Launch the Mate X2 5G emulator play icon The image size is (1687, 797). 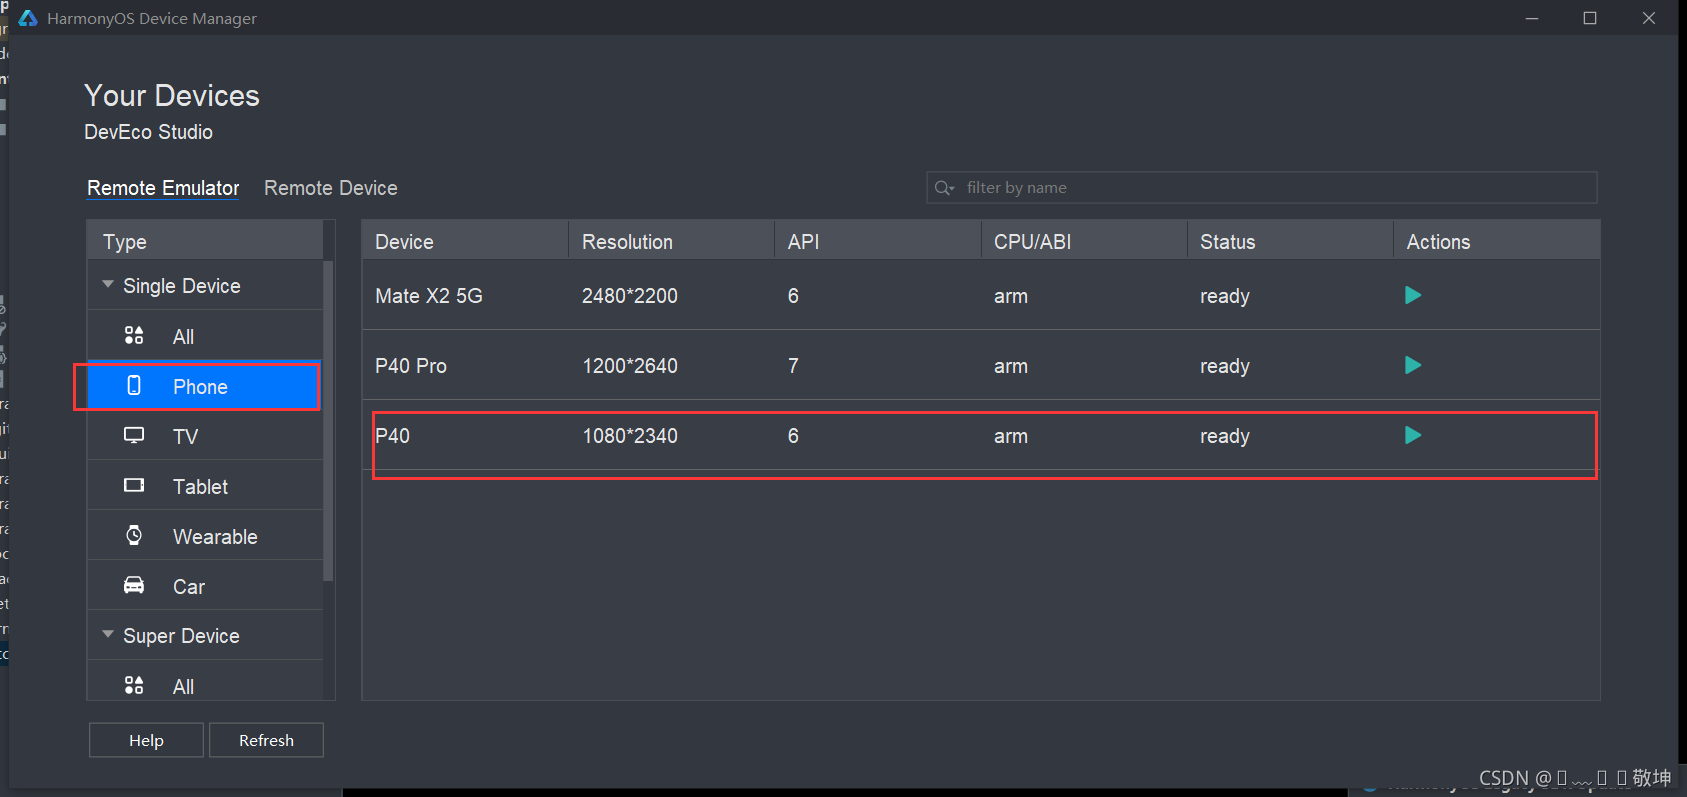(x=1413, y=295)
